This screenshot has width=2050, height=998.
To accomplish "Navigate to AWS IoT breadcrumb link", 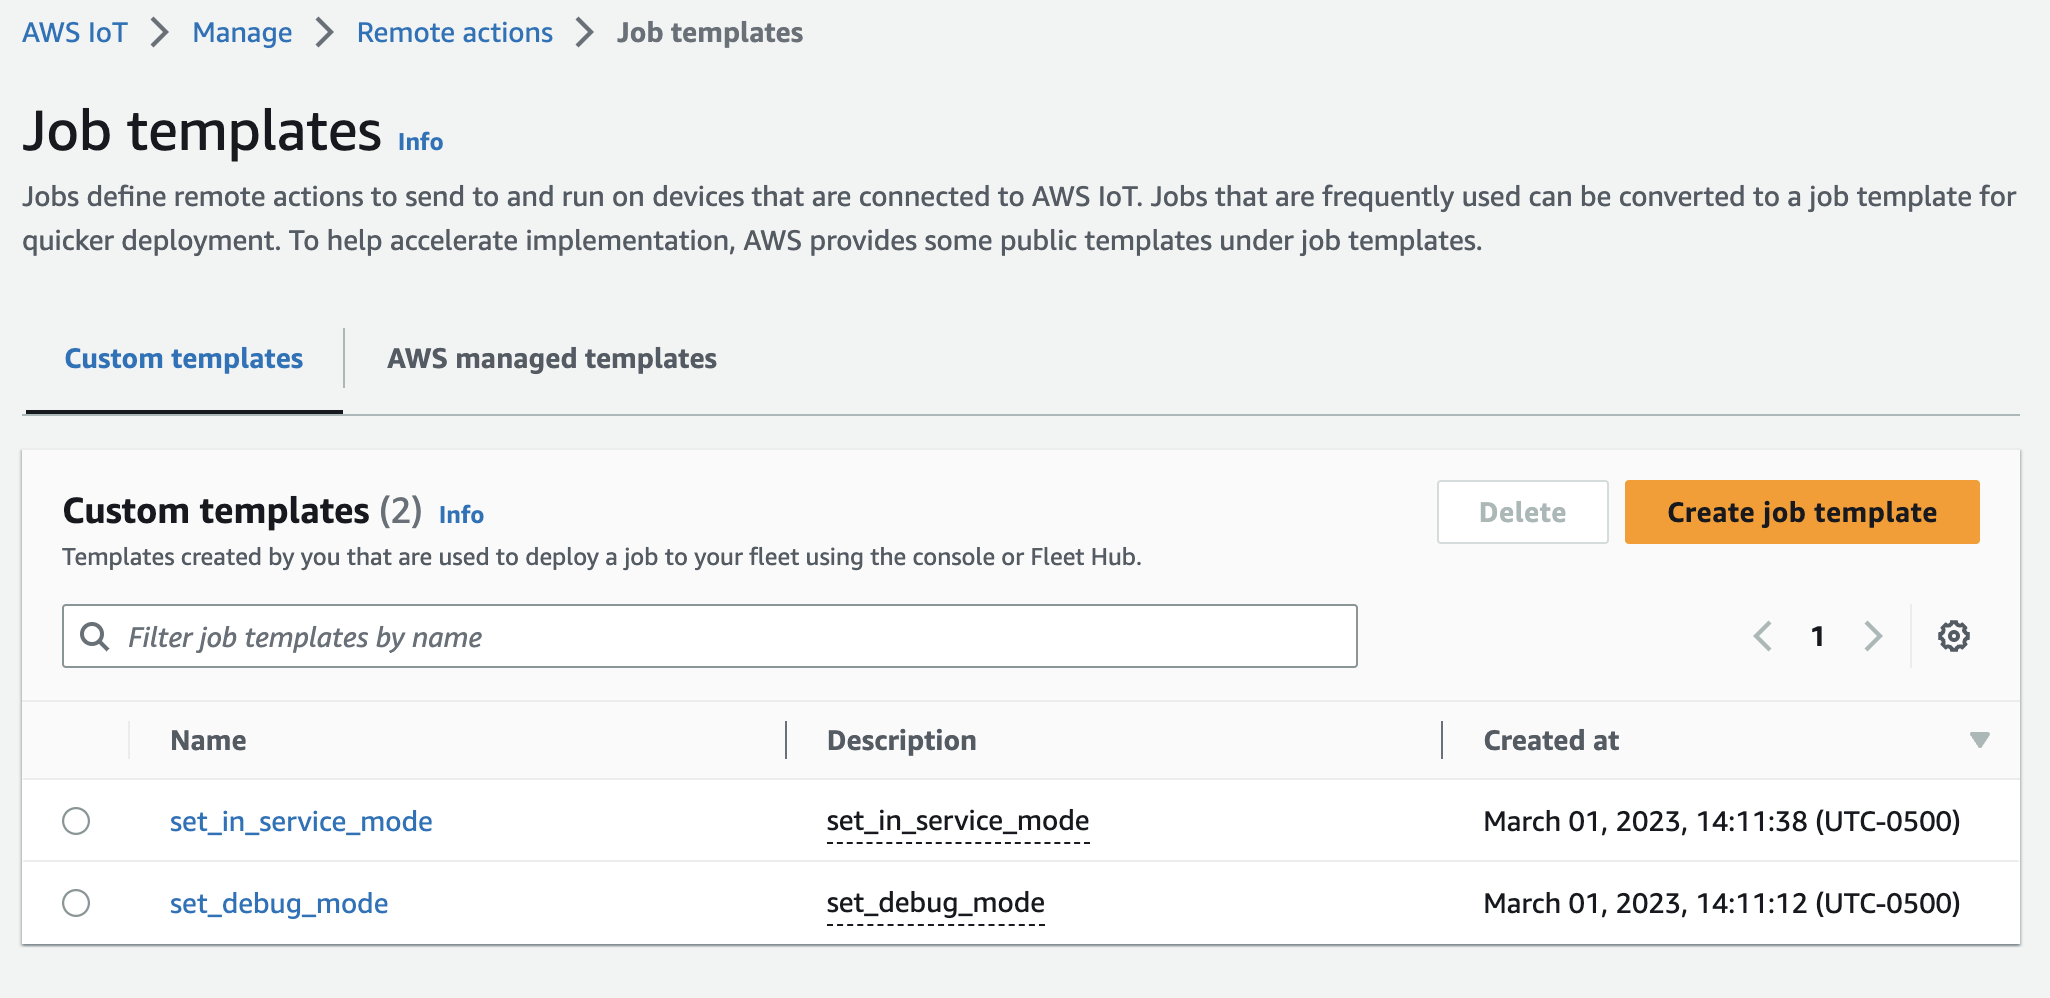I will 74,32.
